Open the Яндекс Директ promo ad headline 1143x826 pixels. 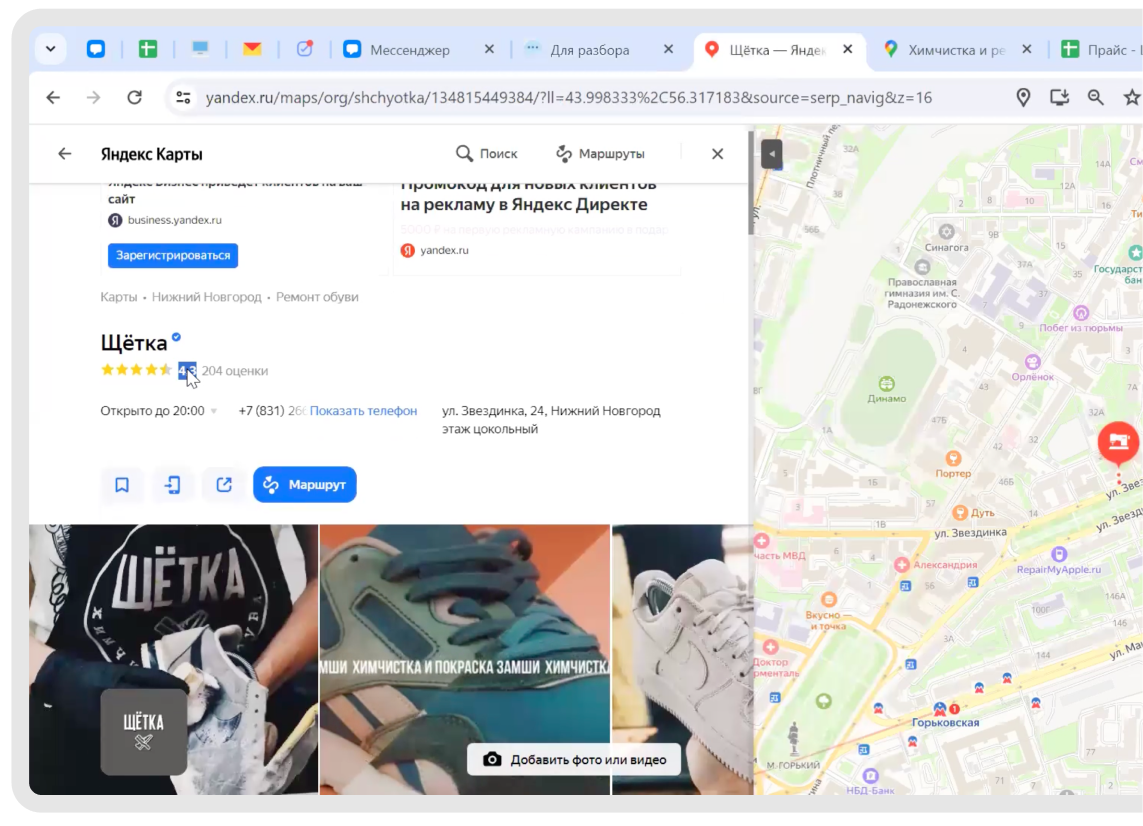tap(529, 195)
